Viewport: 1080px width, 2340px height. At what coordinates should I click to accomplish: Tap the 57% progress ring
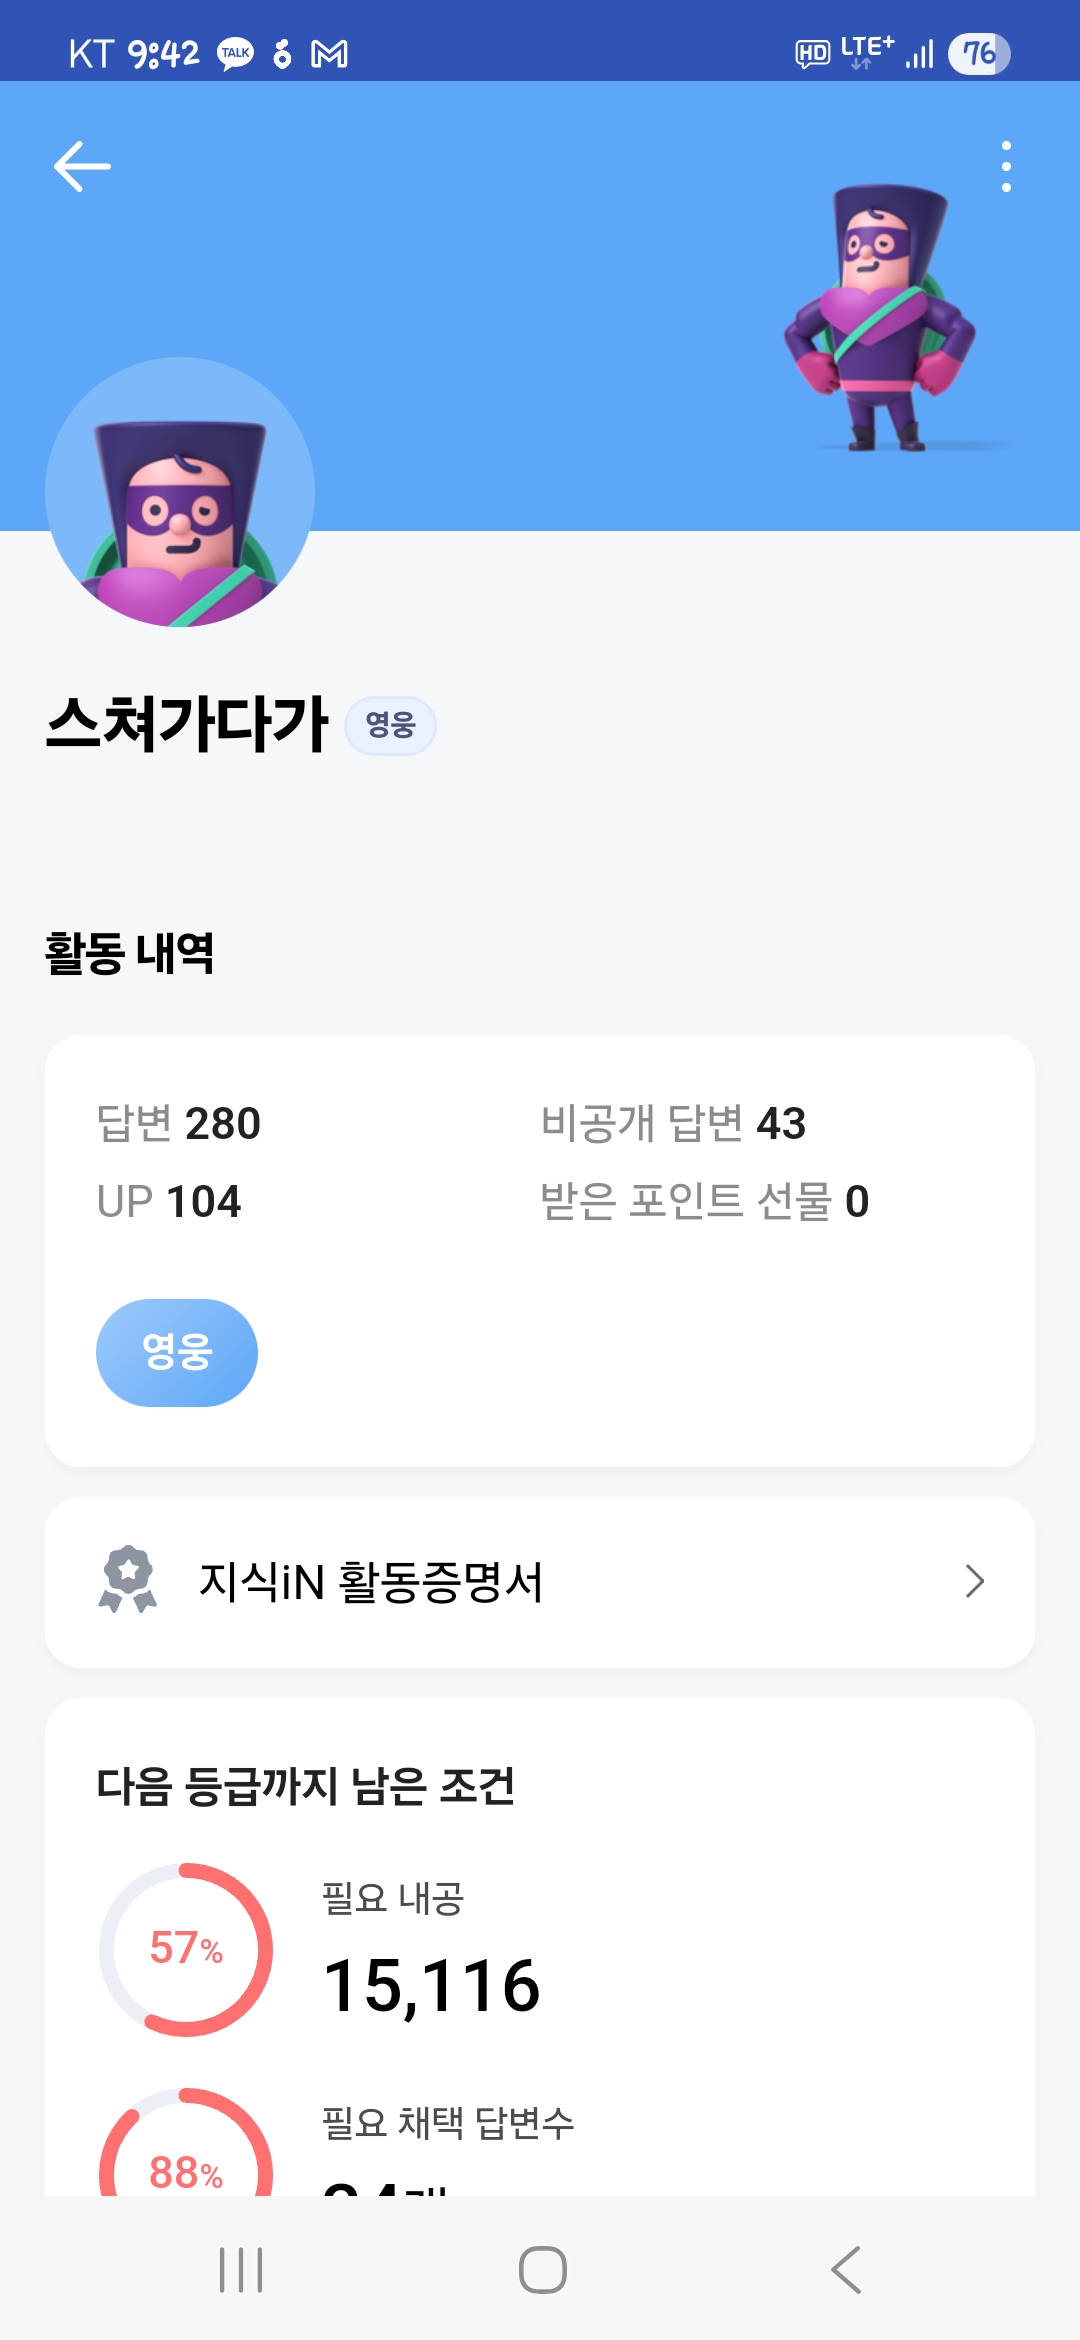(186, 1949)
